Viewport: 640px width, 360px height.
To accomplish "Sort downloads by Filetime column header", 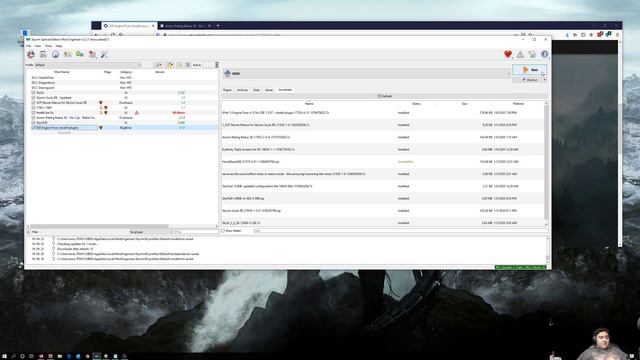I will 518,104.
